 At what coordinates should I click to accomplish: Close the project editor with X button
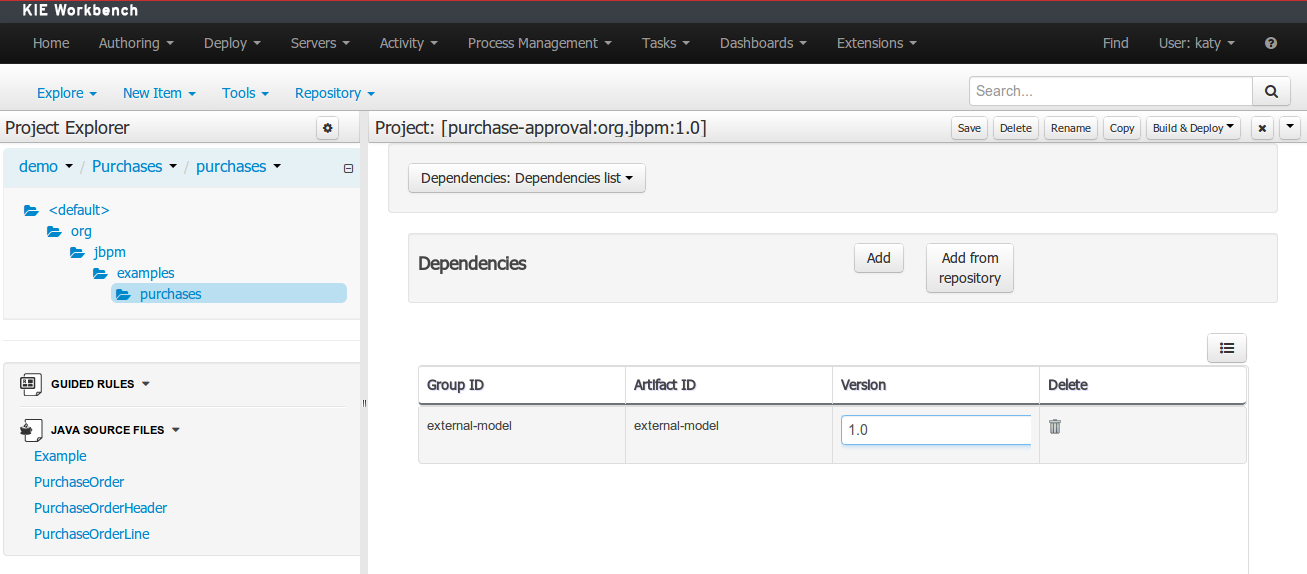[x=1263, y=128]
